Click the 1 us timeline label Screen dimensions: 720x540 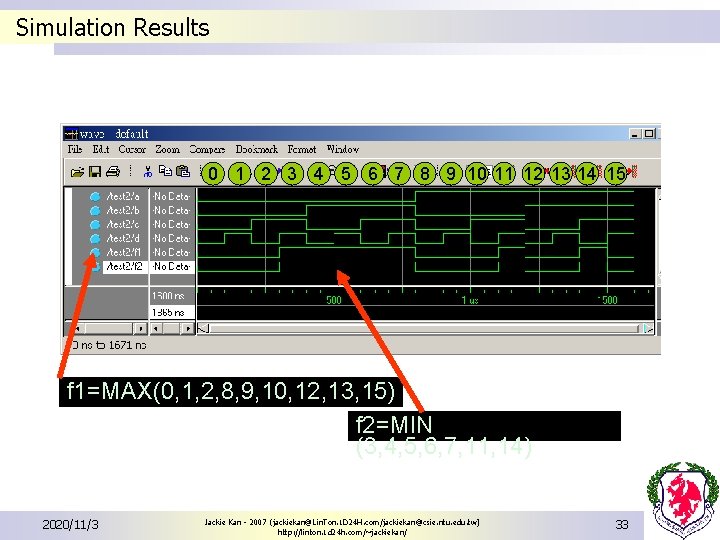click(470, 300)
